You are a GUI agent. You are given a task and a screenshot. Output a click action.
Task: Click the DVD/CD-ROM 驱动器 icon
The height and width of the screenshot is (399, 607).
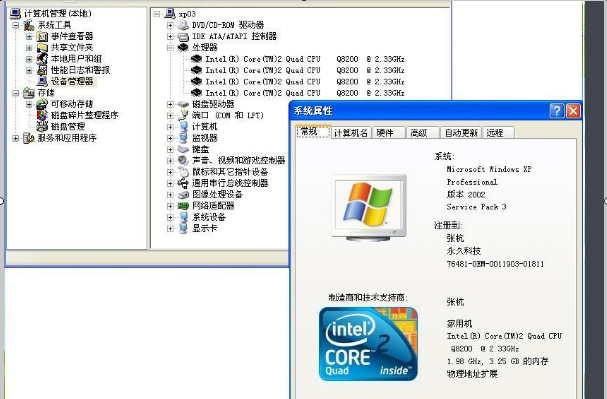click(x=183, y=25)
